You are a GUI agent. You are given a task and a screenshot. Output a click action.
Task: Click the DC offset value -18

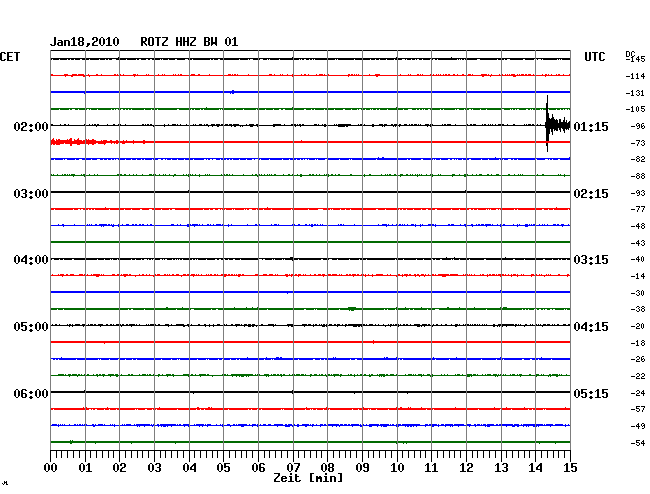[x=638, y=344]
